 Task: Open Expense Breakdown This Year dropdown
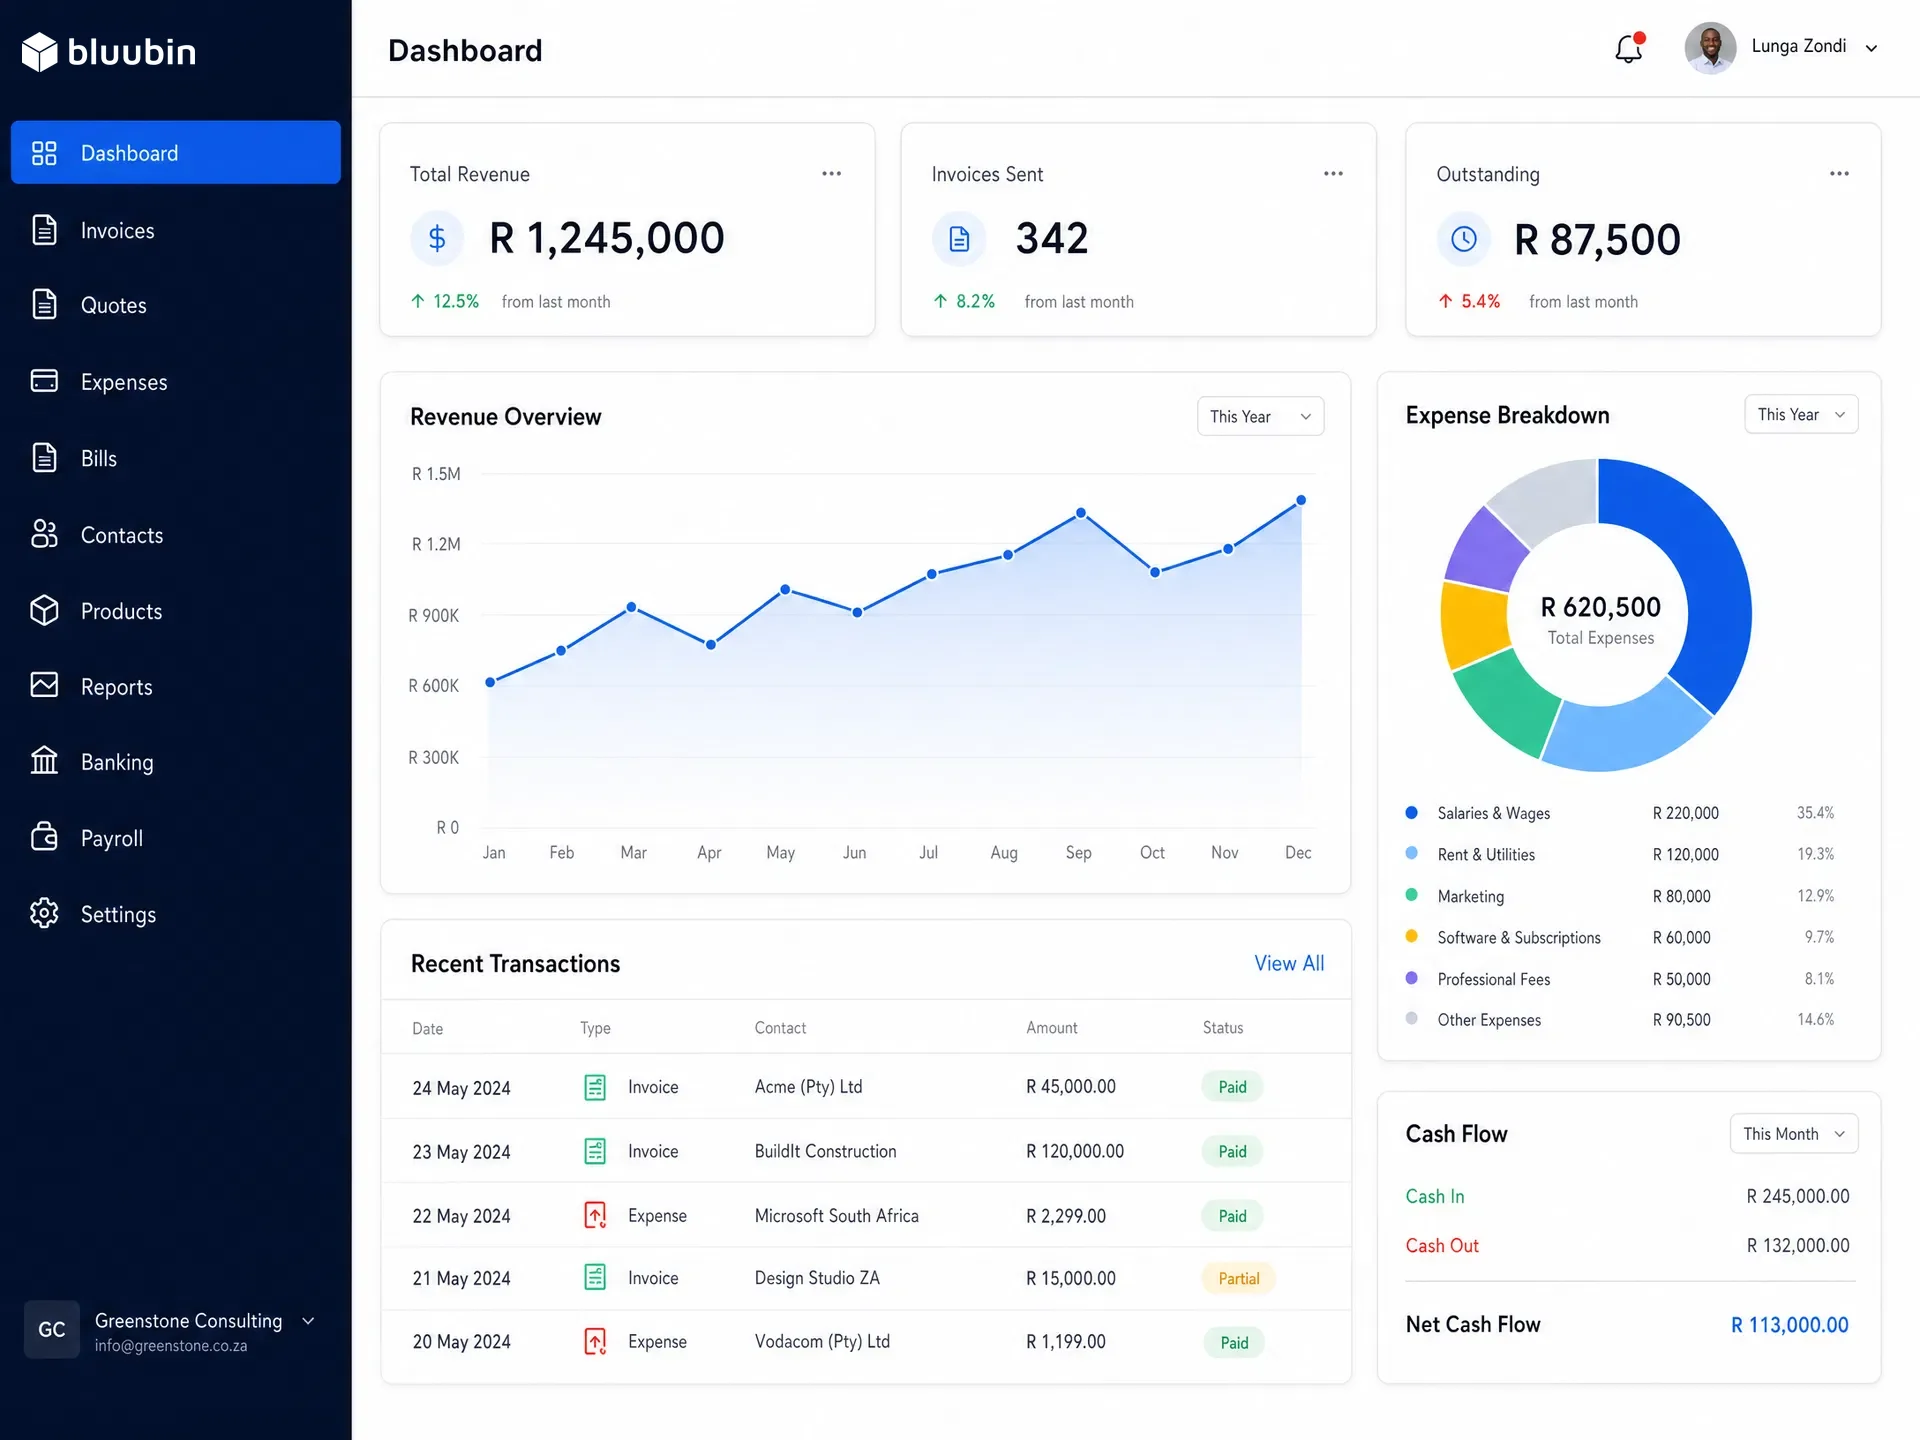(1801, 414)
